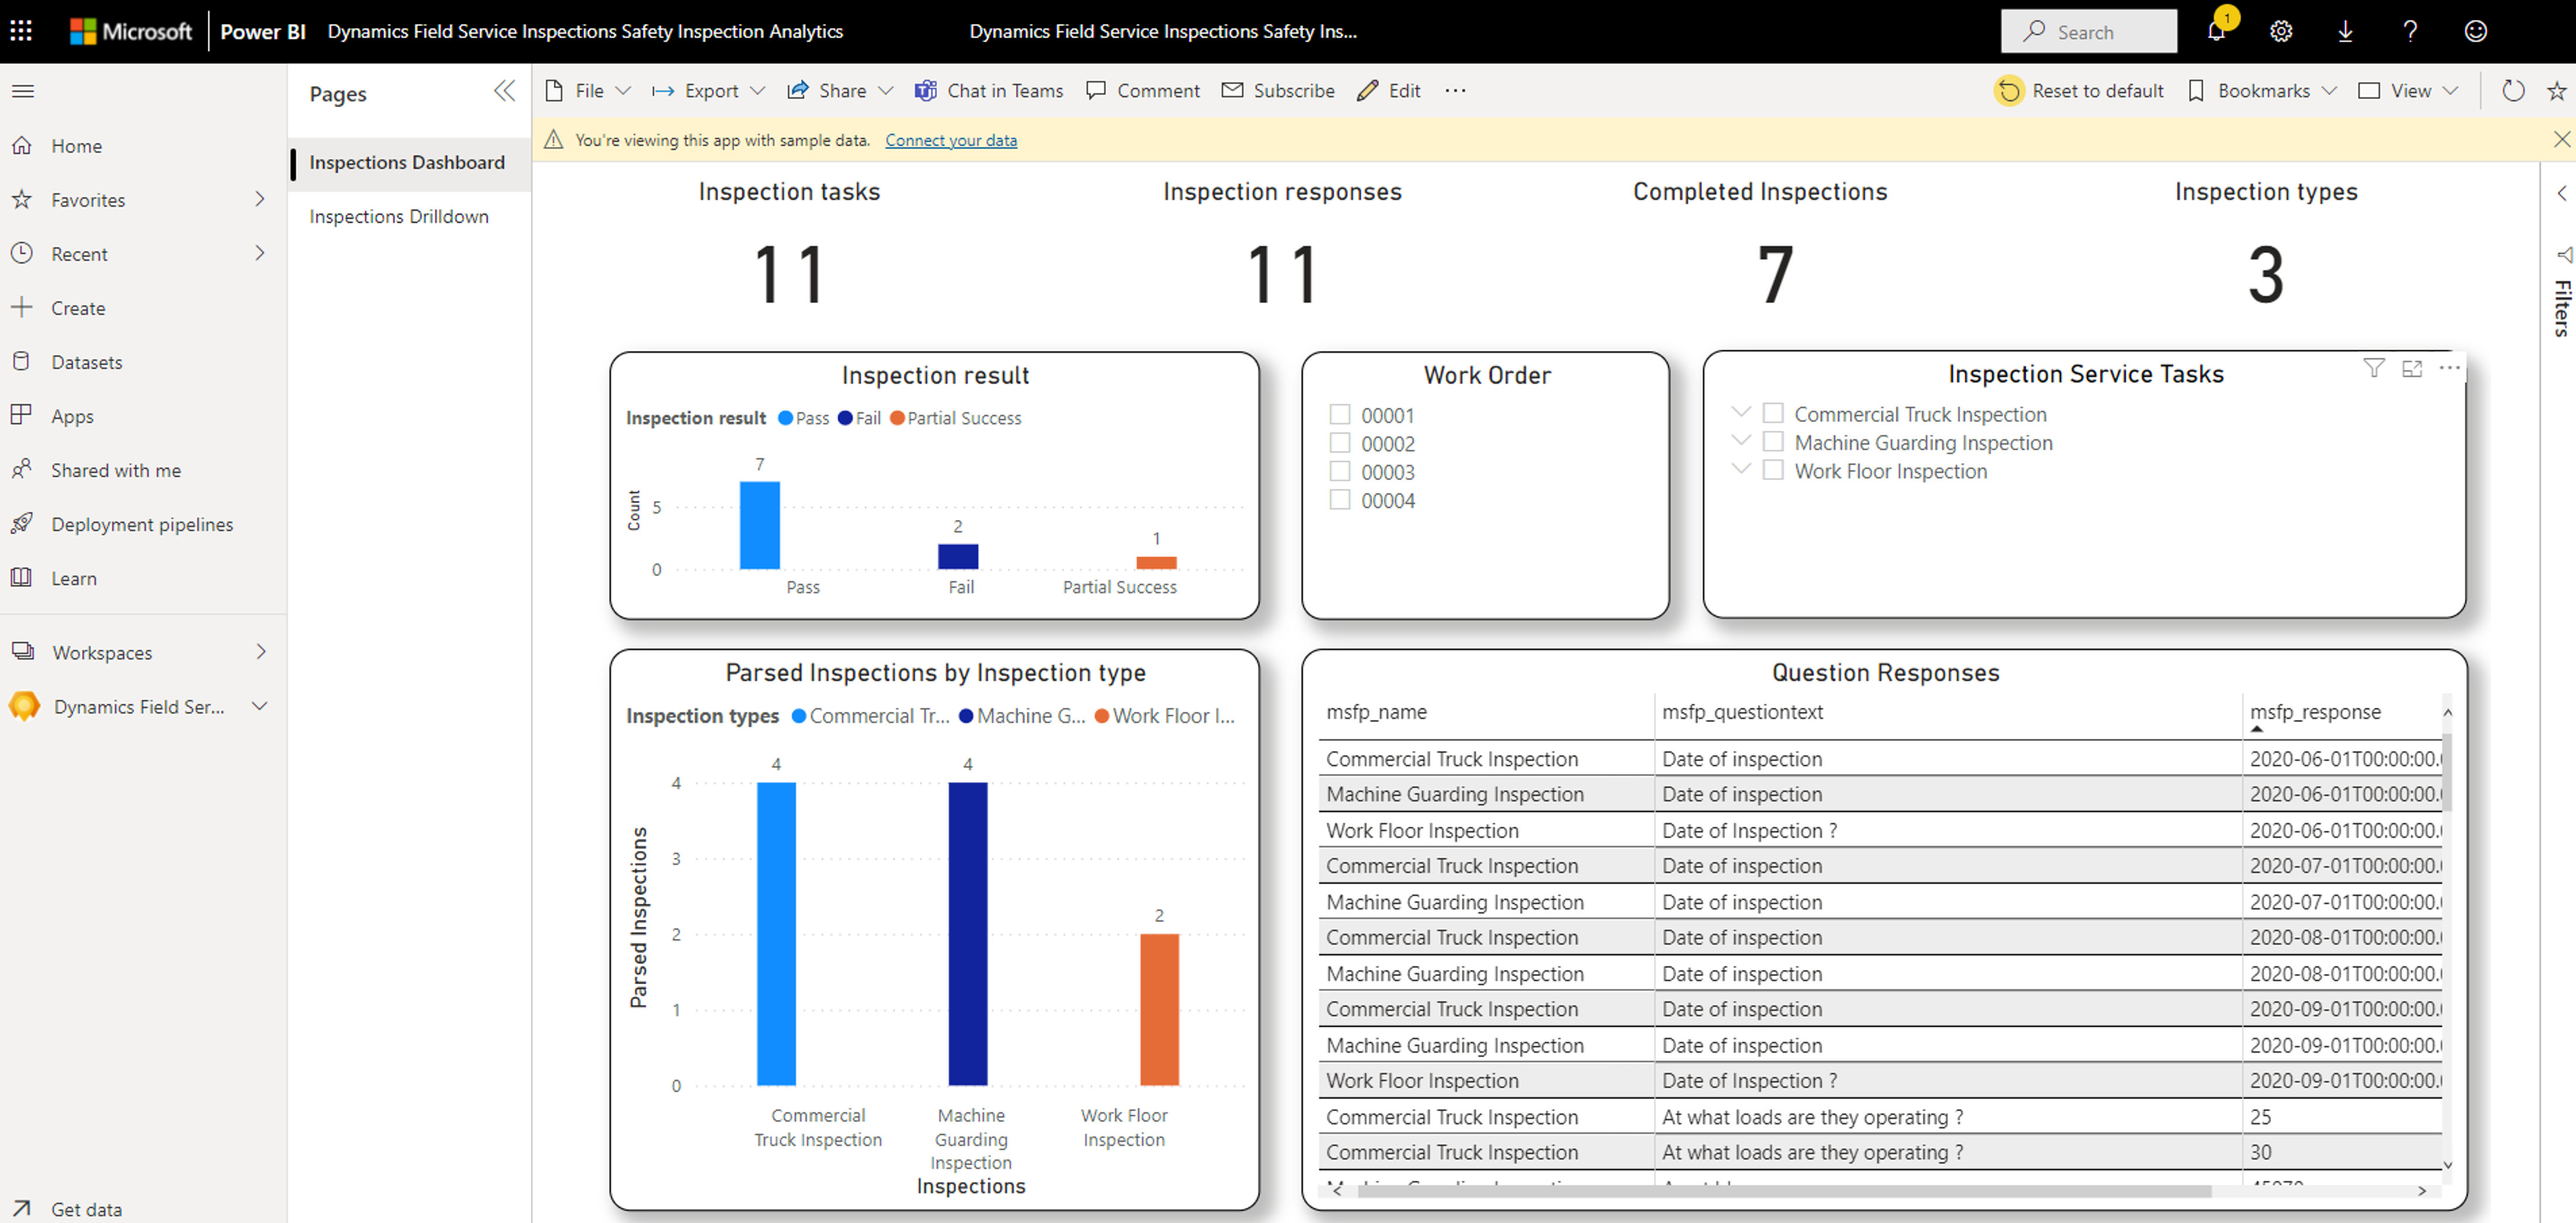Image resolution: width=2576 pixels, height=1223 pixels.
Task: Expand the Commercial Truck Inspection chevron
Action: 1741,412
